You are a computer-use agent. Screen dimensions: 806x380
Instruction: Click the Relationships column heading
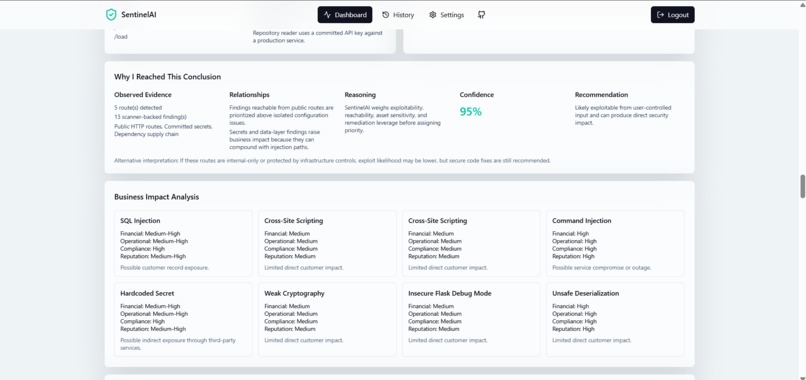pyautogui.click(x=249, y=95)
